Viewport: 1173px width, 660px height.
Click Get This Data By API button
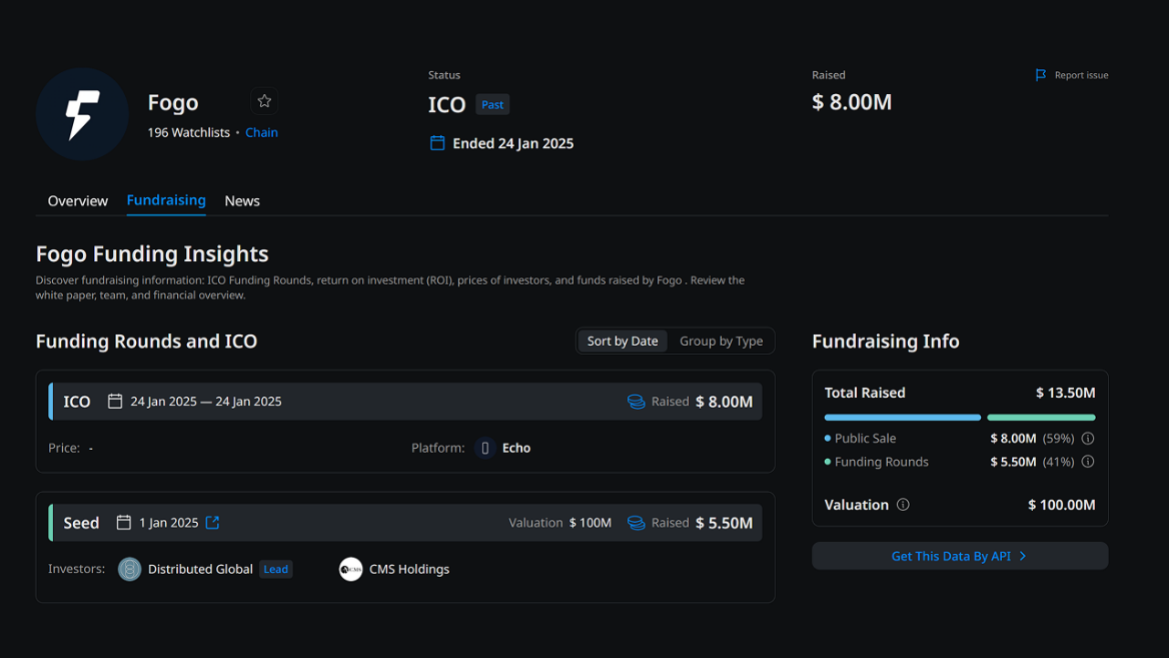(x=959, y=556)
